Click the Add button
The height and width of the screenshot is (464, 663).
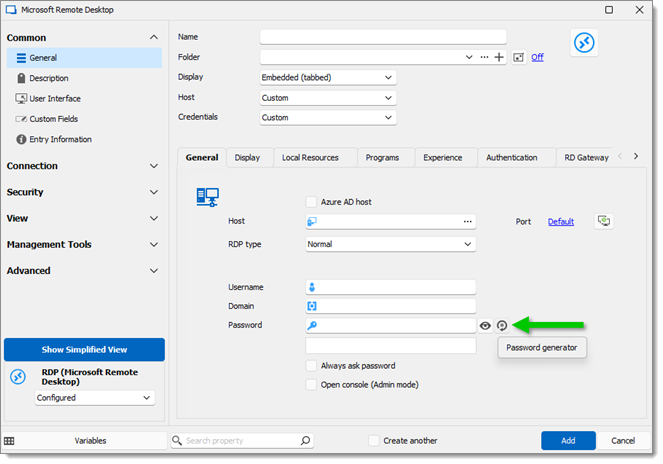568,441
